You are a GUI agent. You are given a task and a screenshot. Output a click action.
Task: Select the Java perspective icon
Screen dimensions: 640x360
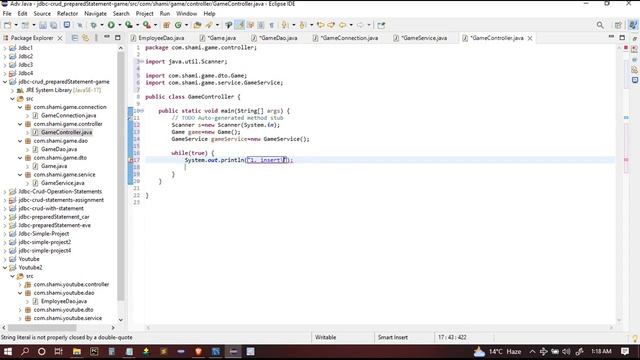point(633,25)
